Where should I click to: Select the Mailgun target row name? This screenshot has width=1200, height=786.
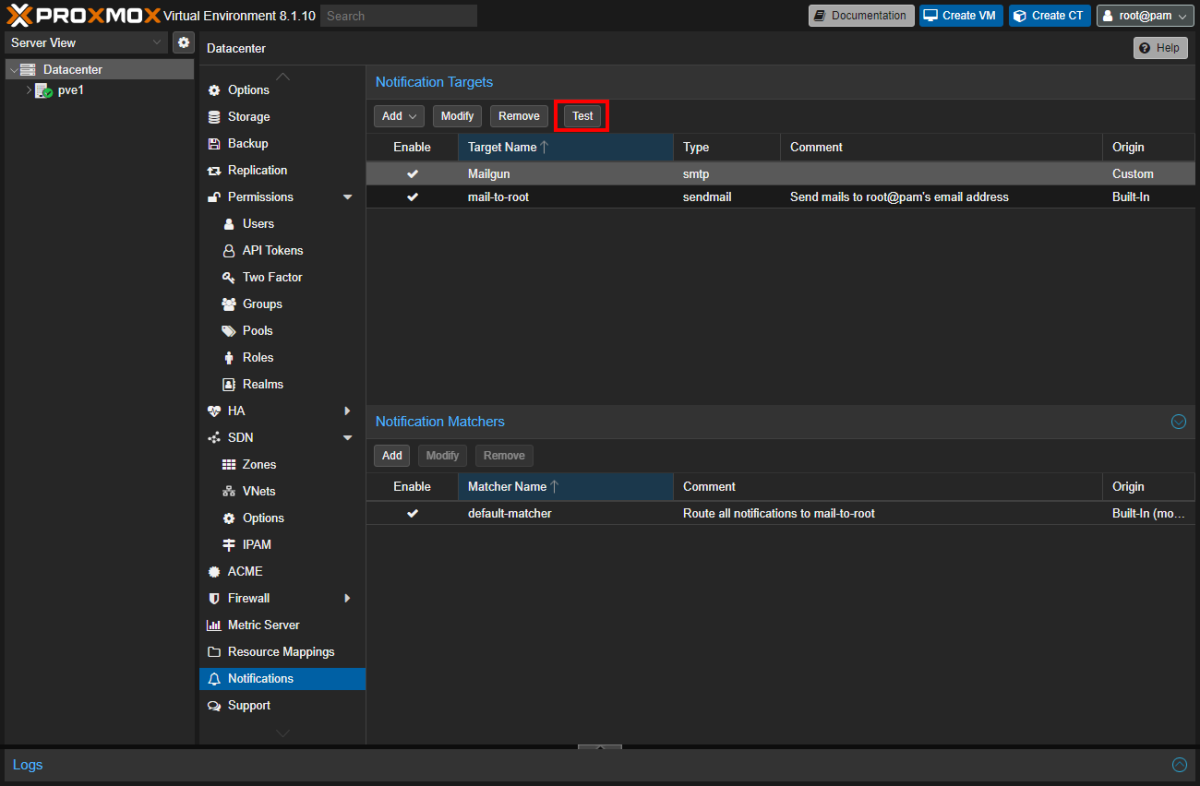[489, 174]
